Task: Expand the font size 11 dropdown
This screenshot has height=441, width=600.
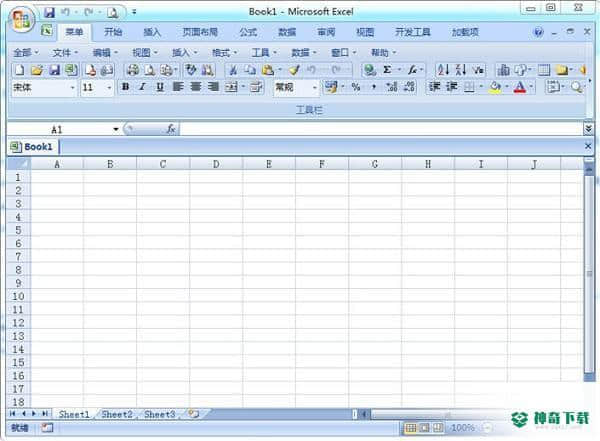Action: 109,88
